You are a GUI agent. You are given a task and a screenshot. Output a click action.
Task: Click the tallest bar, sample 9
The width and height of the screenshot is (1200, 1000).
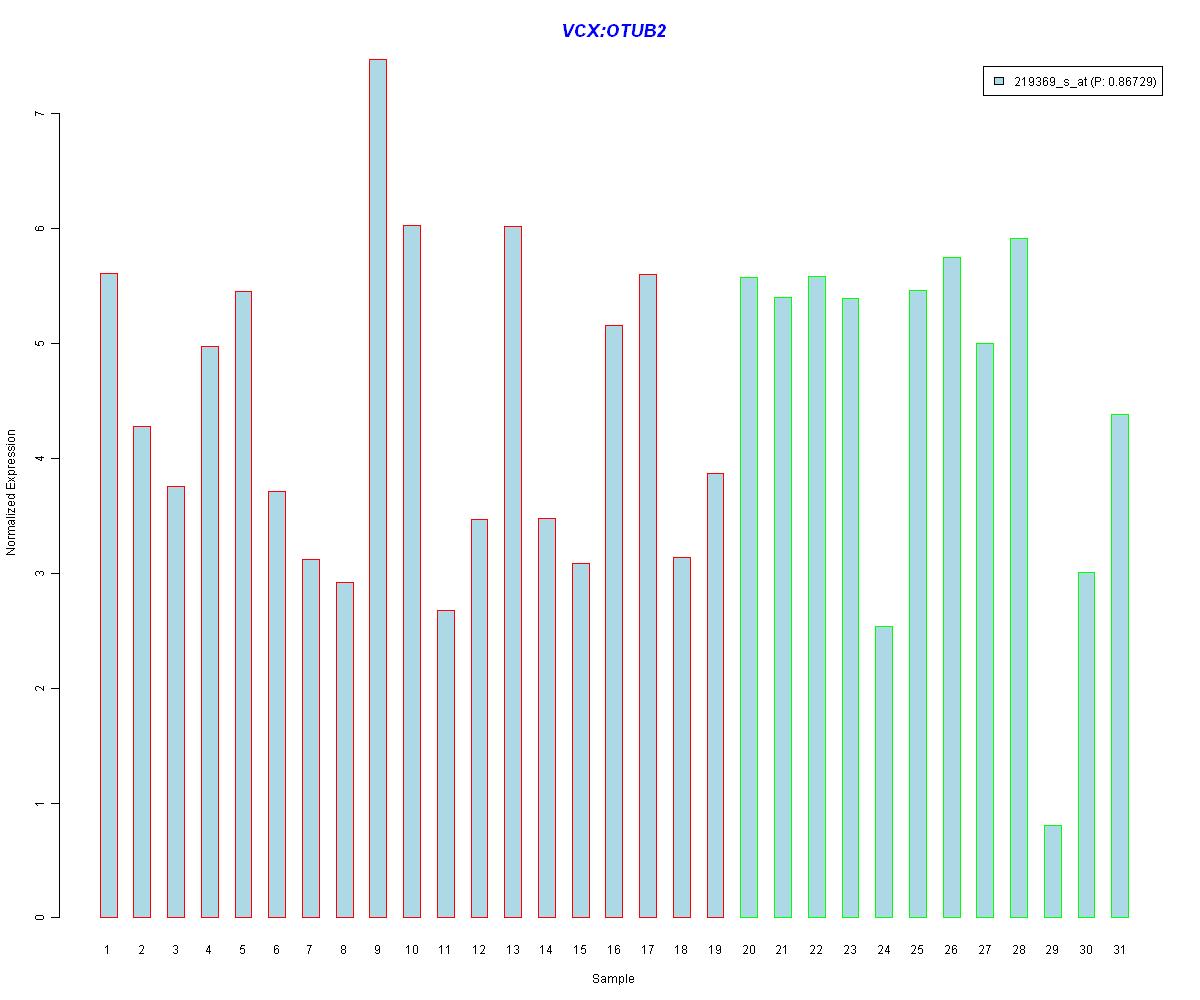click(x=378, y=488)
